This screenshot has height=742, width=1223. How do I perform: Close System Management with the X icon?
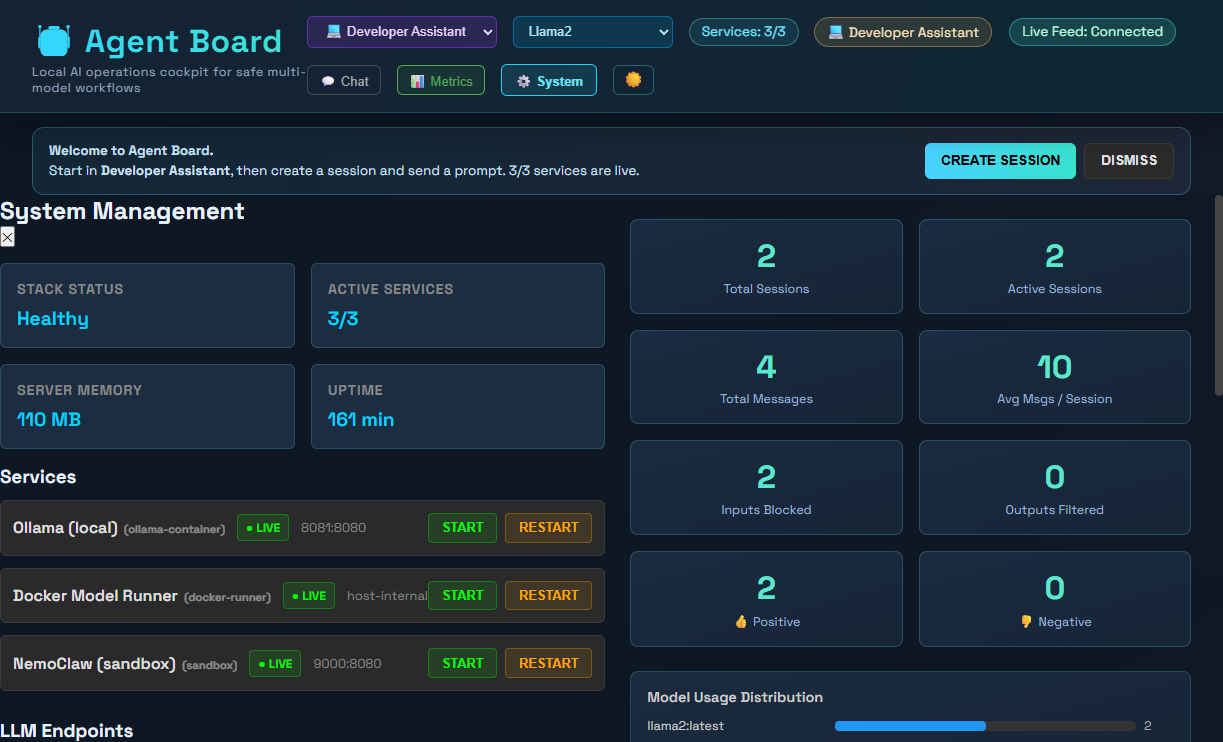point(7,237)
